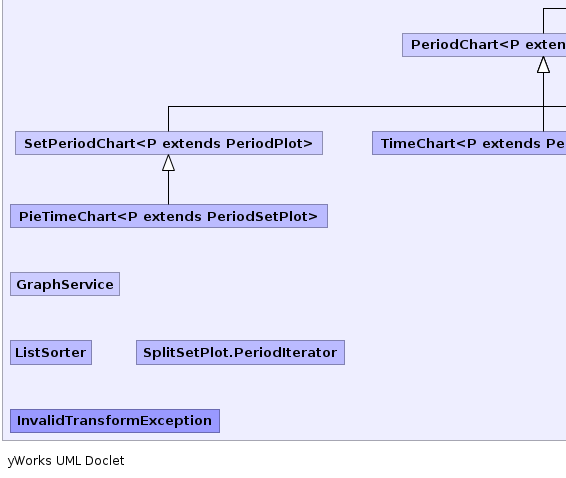Click inheritance arrowhead below SetPeriodChart
Screen dimensions: 566x478
169,163
